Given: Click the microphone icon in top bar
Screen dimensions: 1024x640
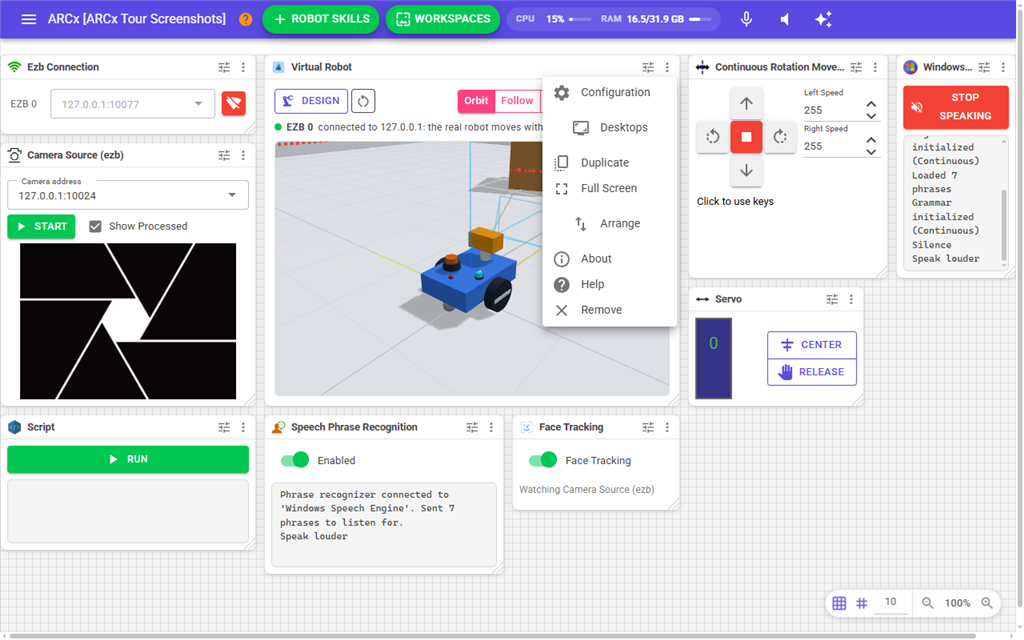Looking at the screenshot, I should [x=746, y=19].
